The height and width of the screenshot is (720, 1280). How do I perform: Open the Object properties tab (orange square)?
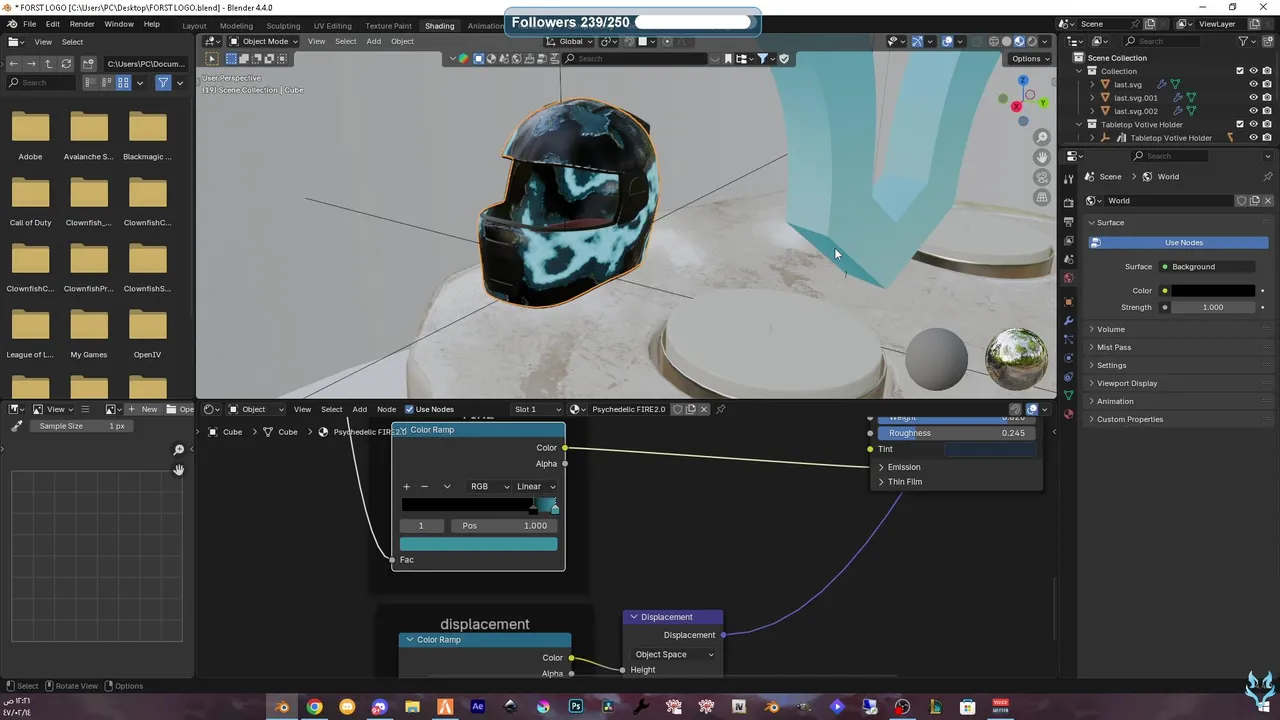tap(1069, 301)
